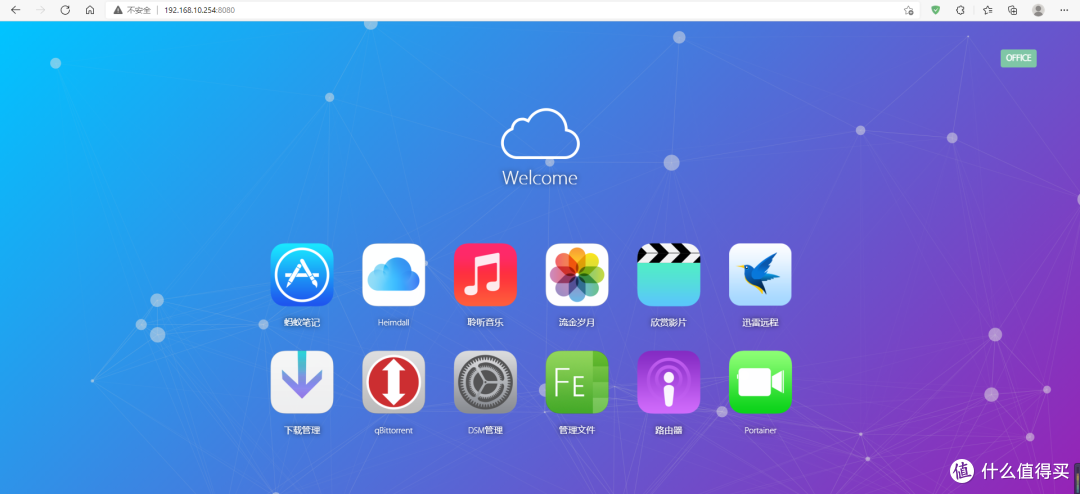Open the DSM管理 gear icon
The height and width of the screenshot is (494, 1080).
pos(485,382)
